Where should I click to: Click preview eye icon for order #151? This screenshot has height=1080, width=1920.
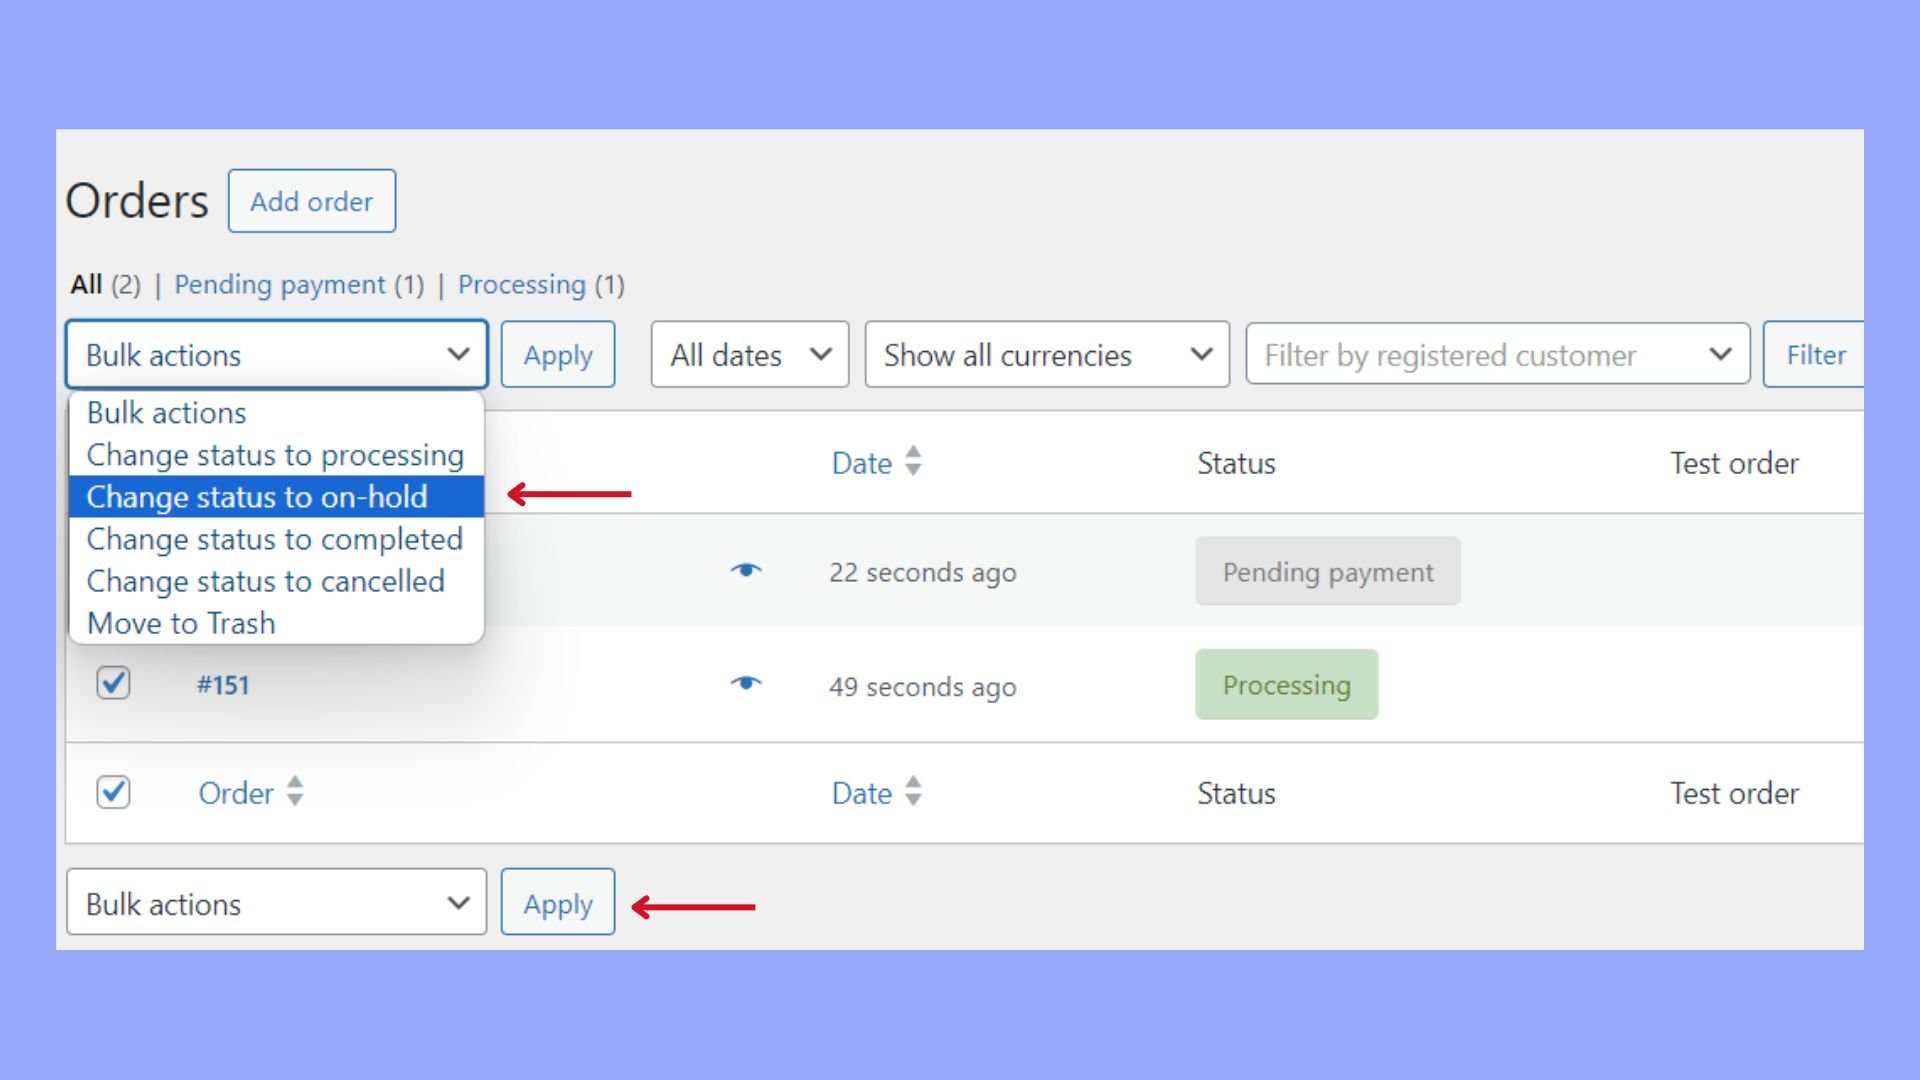746,684
